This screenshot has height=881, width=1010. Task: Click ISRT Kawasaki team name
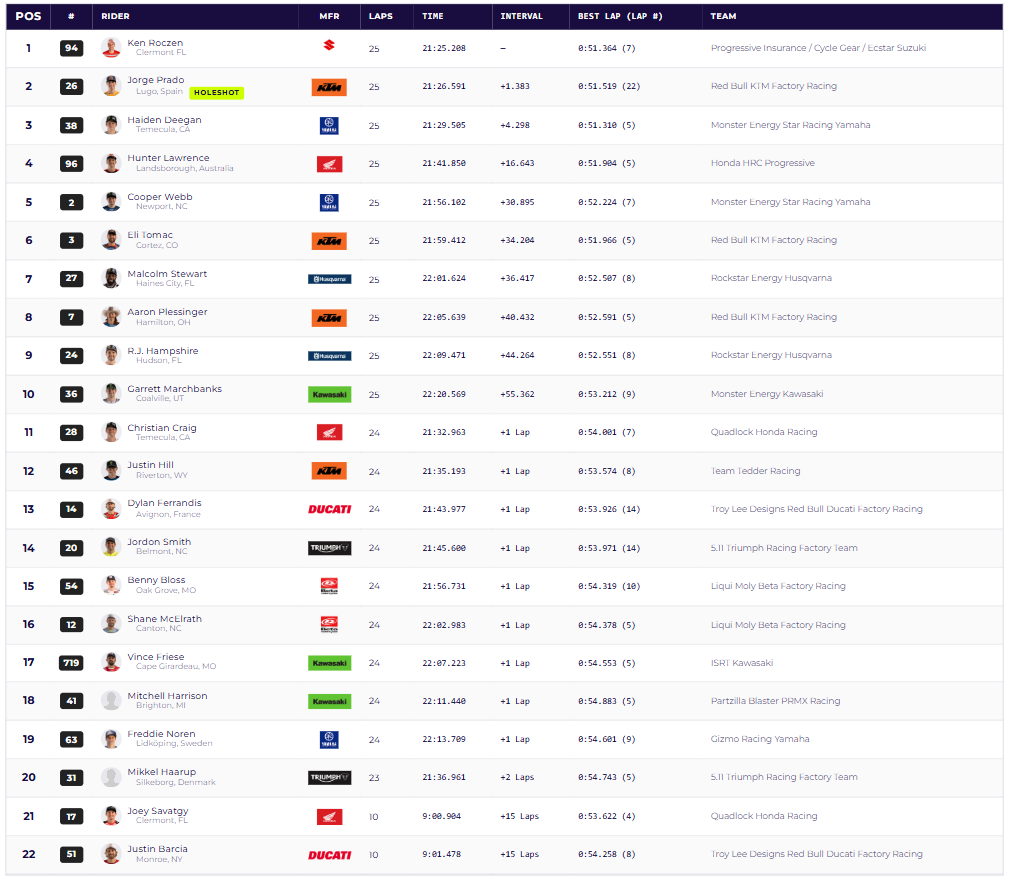click(x=741, y=663)
